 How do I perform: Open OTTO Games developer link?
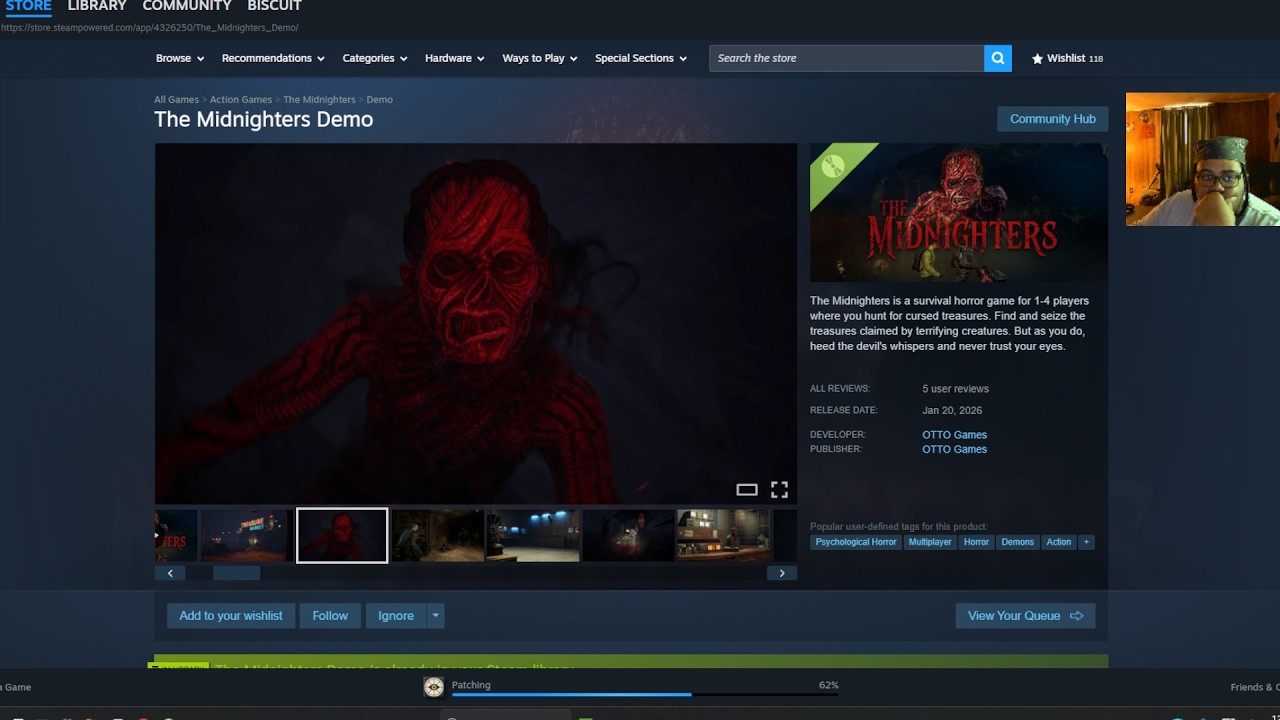point(954,435)
